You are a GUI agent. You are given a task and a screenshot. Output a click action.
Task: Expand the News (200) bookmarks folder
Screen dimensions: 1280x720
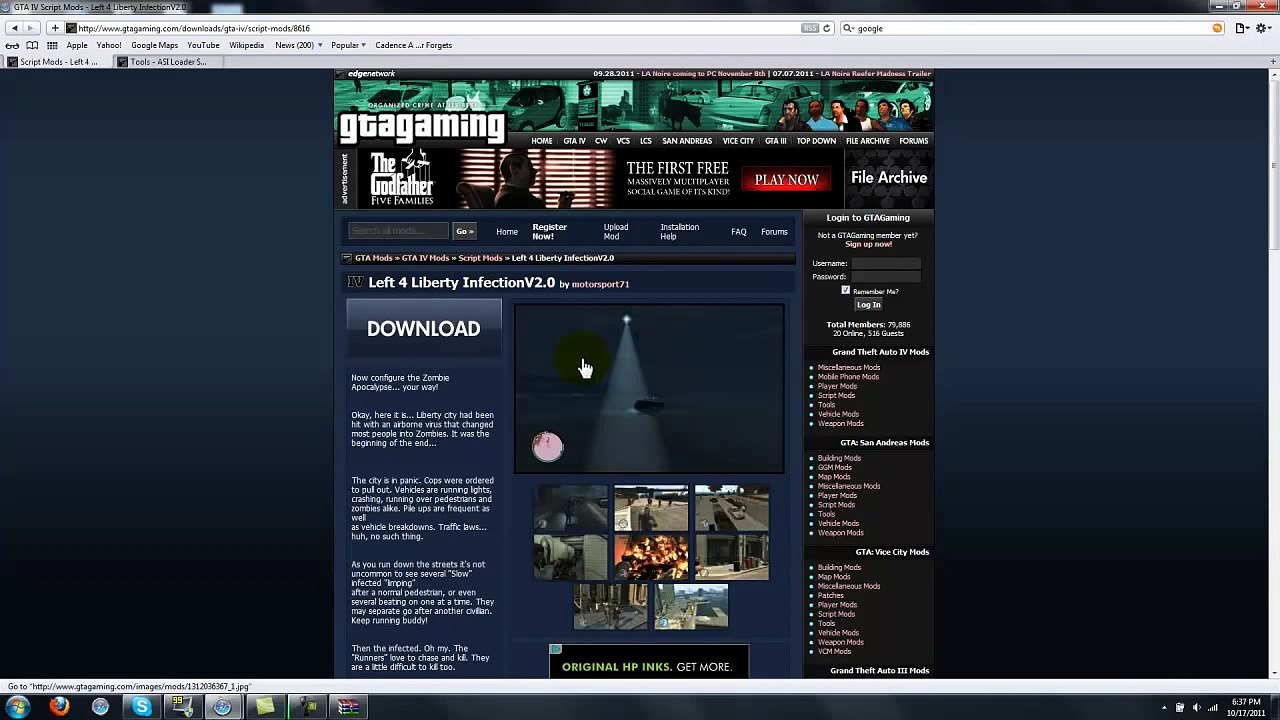click(x=299, y=45)
